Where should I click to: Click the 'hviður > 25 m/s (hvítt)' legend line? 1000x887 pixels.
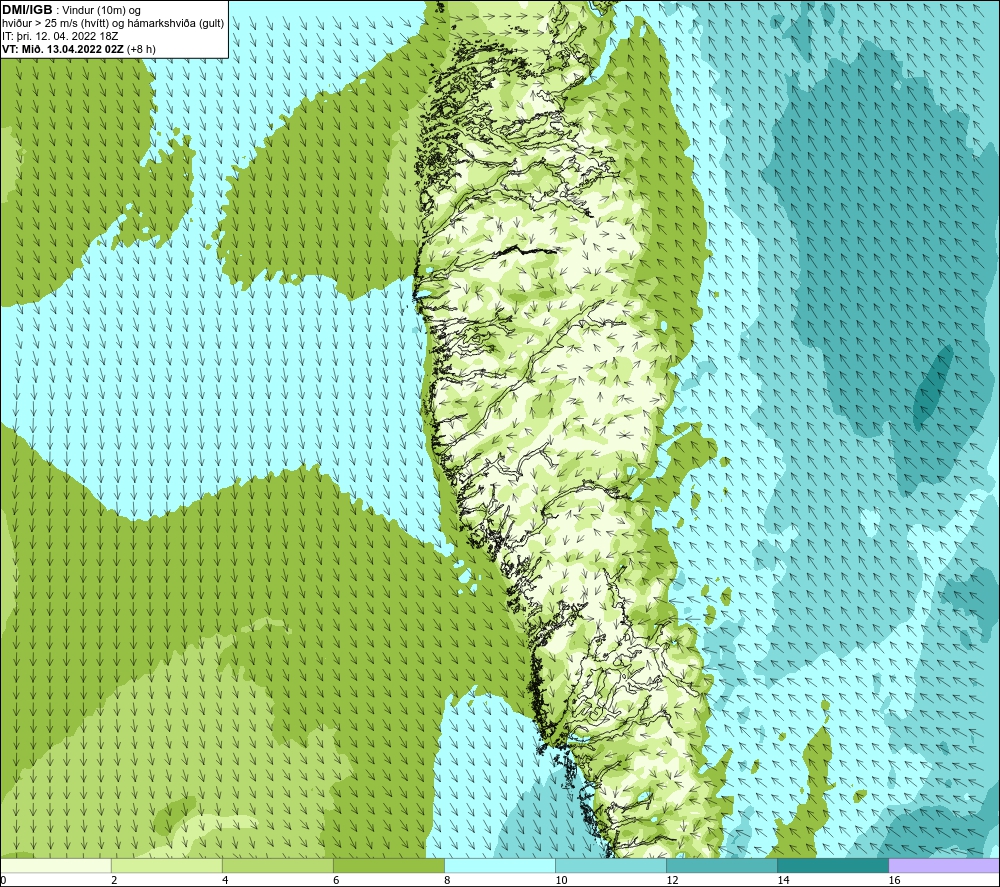(x=113, y=24)
